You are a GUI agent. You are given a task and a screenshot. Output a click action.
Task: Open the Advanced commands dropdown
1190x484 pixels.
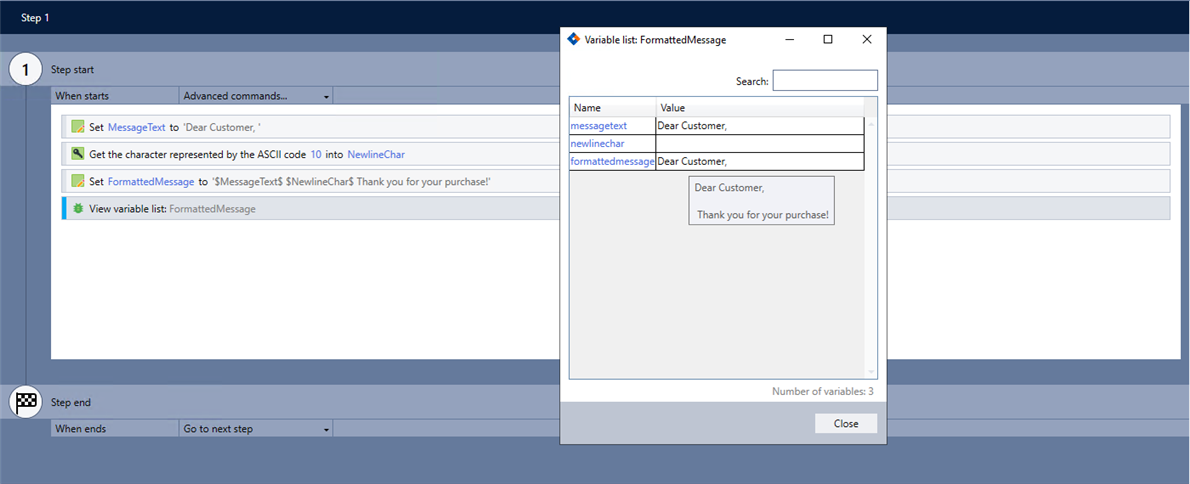(x=256, y=96)
